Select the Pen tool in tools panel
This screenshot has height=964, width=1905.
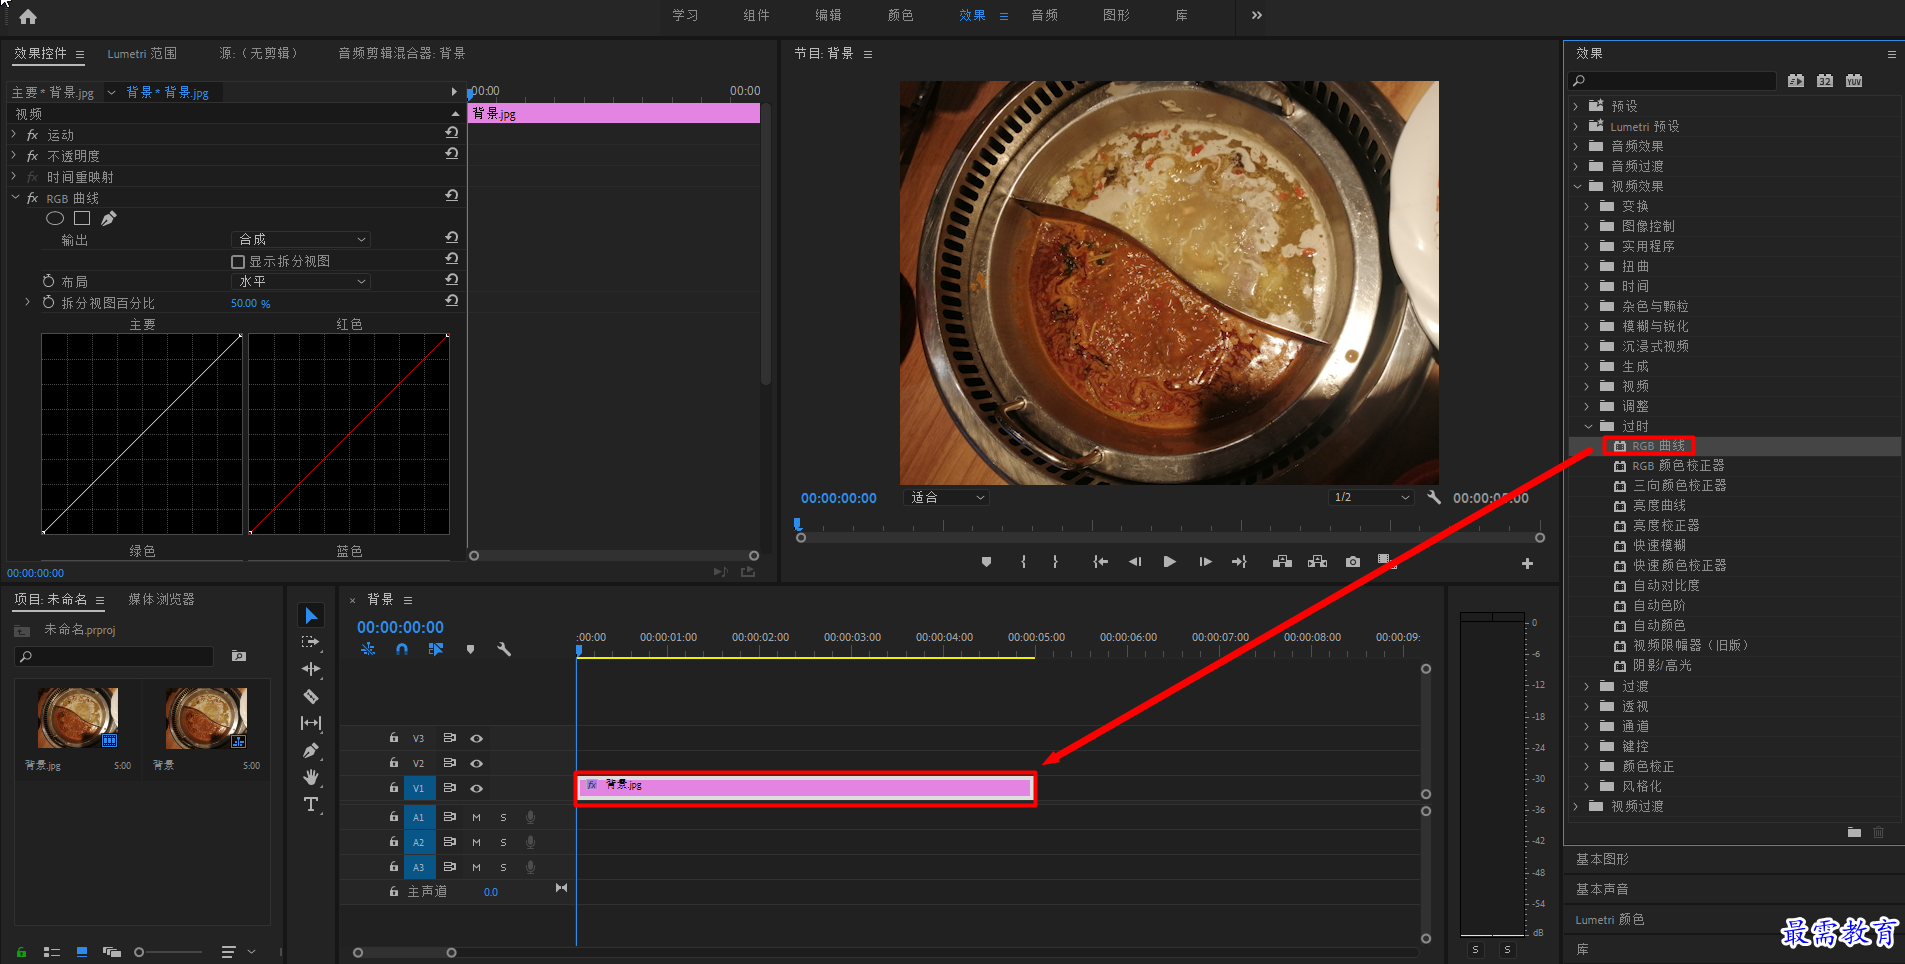[x=311, y=750]
